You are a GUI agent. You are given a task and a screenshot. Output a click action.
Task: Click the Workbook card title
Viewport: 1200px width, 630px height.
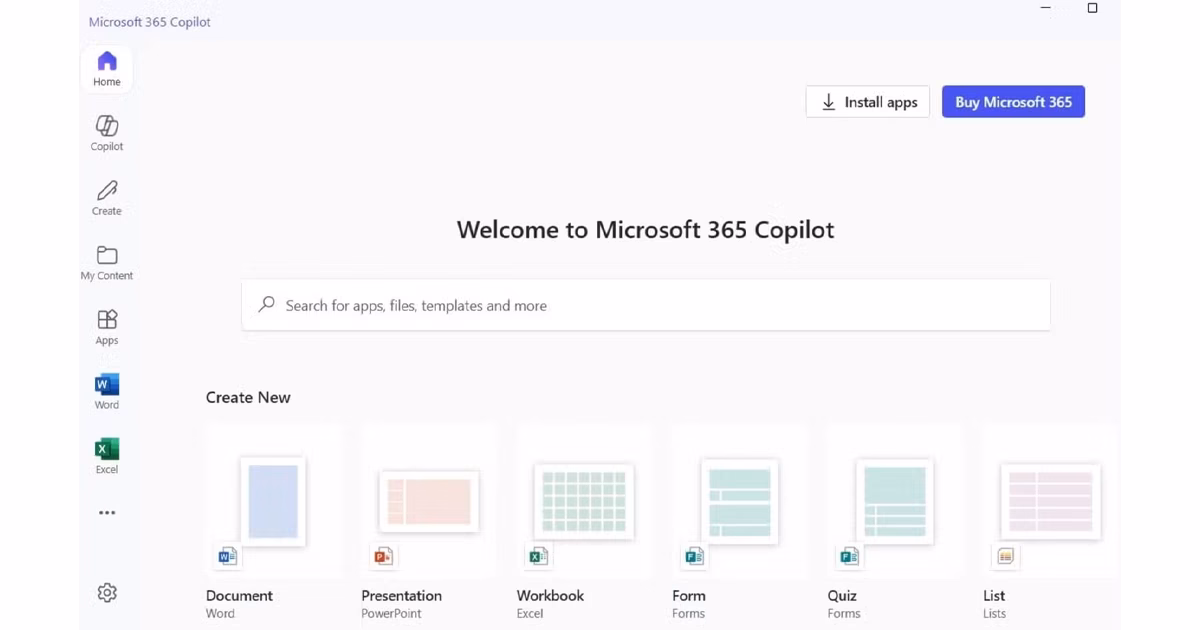click(550, 595)
